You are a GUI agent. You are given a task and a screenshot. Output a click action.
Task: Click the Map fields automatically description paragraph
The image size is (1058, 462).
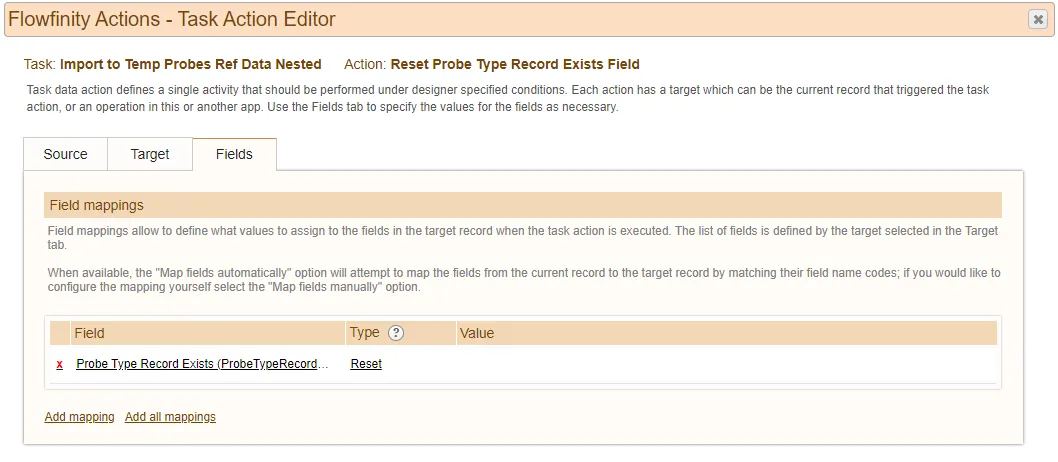click(524, 280)
